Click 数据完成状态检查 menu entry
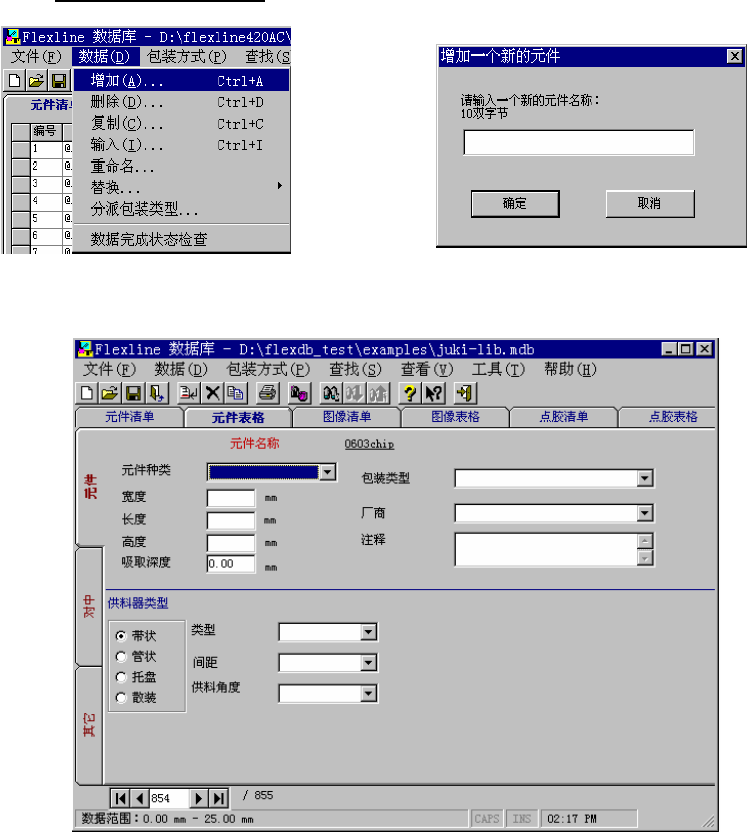Image resolution: width=747 pixels, height=832 pixels. [x=181, y=239]
